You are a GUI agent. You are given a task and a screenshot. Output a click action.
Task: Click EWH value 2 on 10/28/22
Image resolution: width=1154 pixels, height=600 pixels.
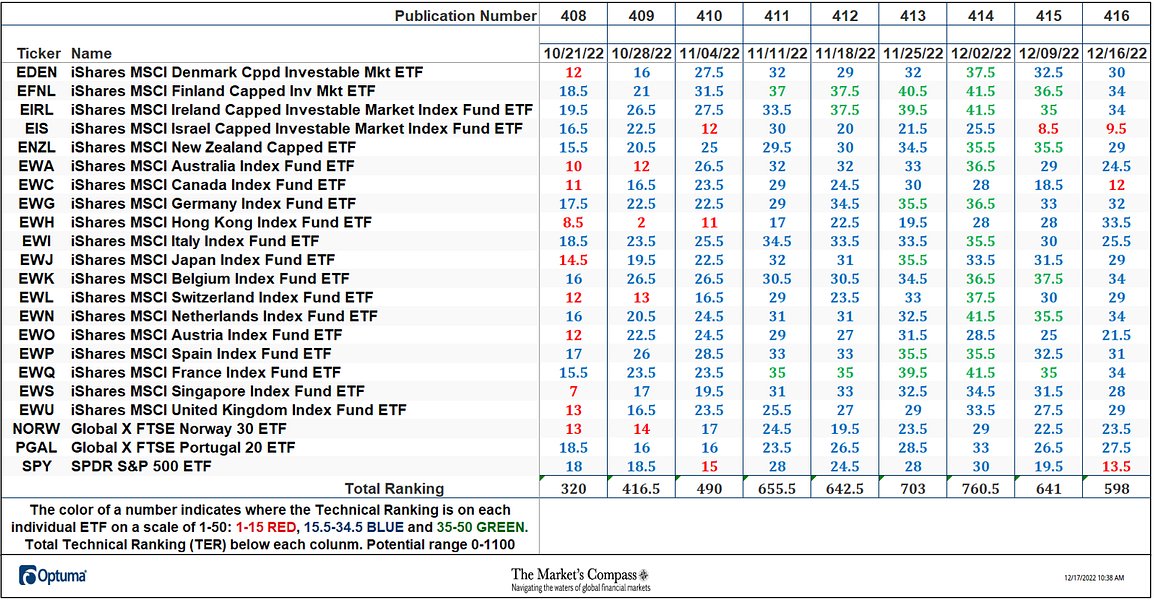click(x=641, y=222)
